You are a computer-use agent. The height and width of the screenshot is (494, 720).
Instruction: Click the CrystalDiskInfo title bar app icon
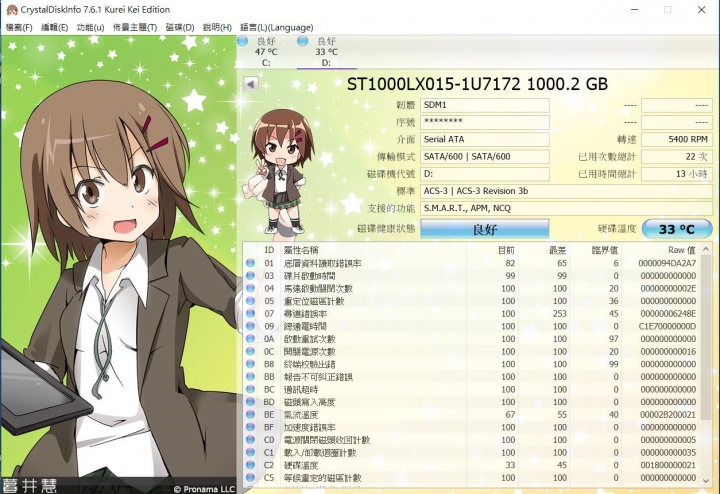(x=11, y=10)
